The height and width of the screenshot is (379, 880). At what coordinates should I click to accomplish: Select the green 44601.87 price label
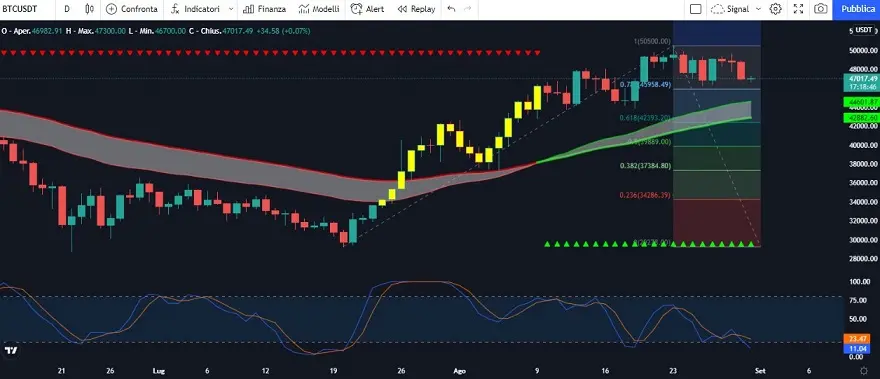(x=861, y=102)
